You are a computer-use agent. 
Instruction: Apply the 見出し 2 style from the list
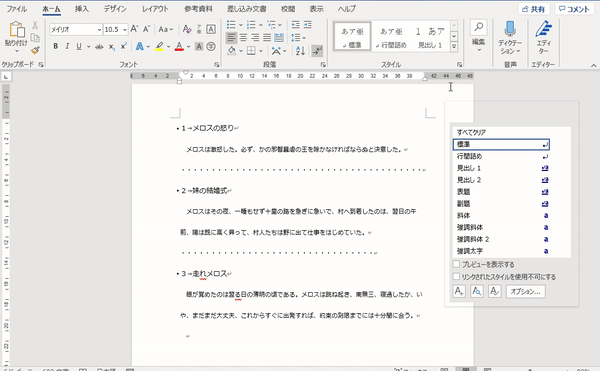(x=502, y=180)
